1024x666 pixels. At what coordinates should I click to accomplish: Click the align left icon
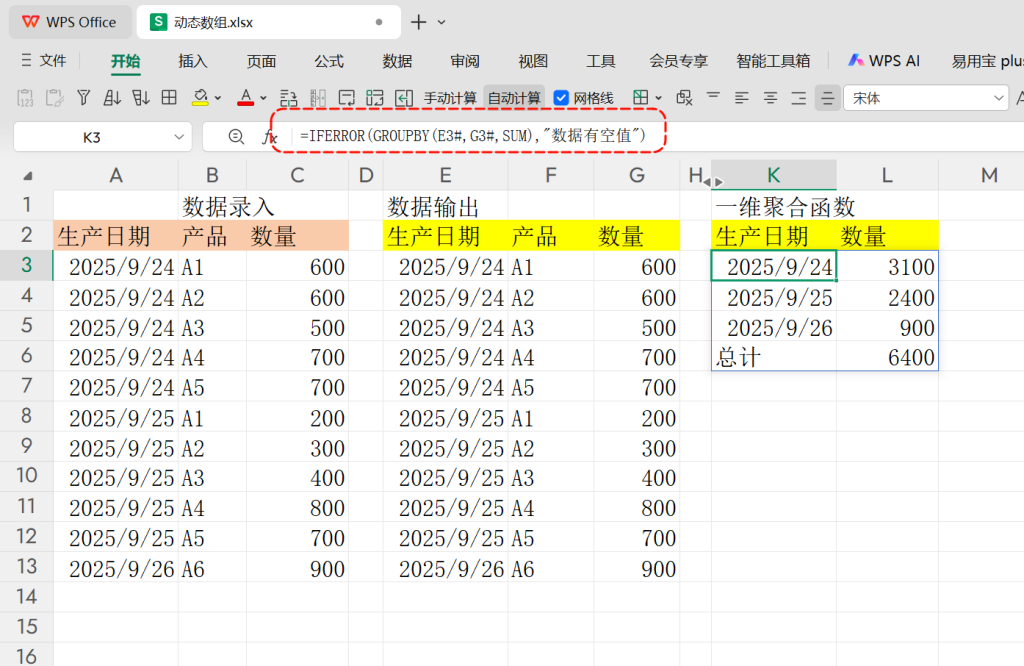coord(741,98)
